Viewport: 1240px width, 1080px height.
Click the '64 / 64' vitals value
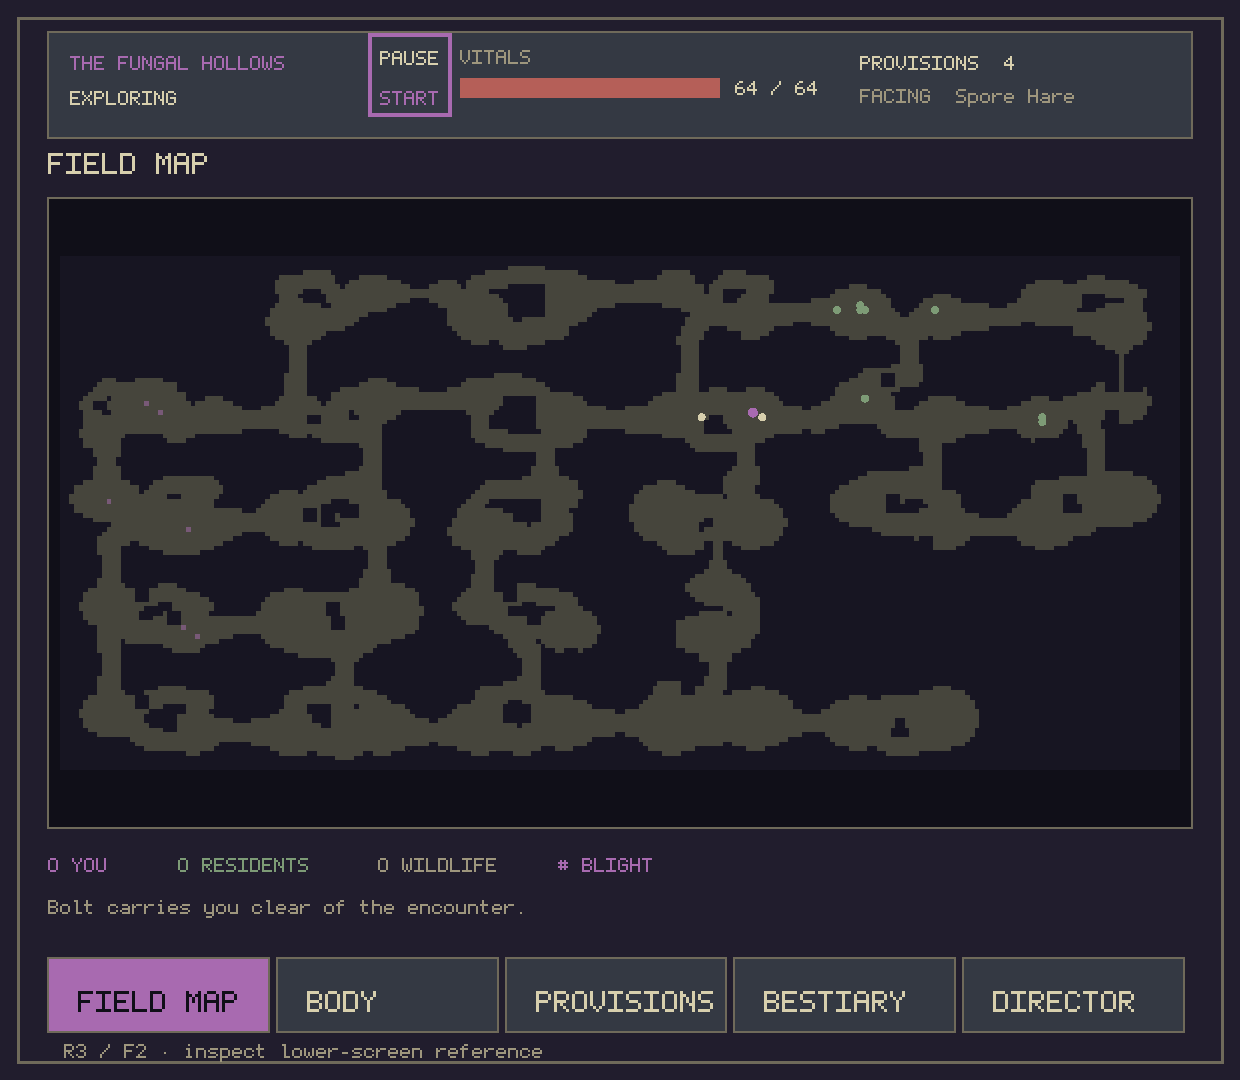(775, 88)
